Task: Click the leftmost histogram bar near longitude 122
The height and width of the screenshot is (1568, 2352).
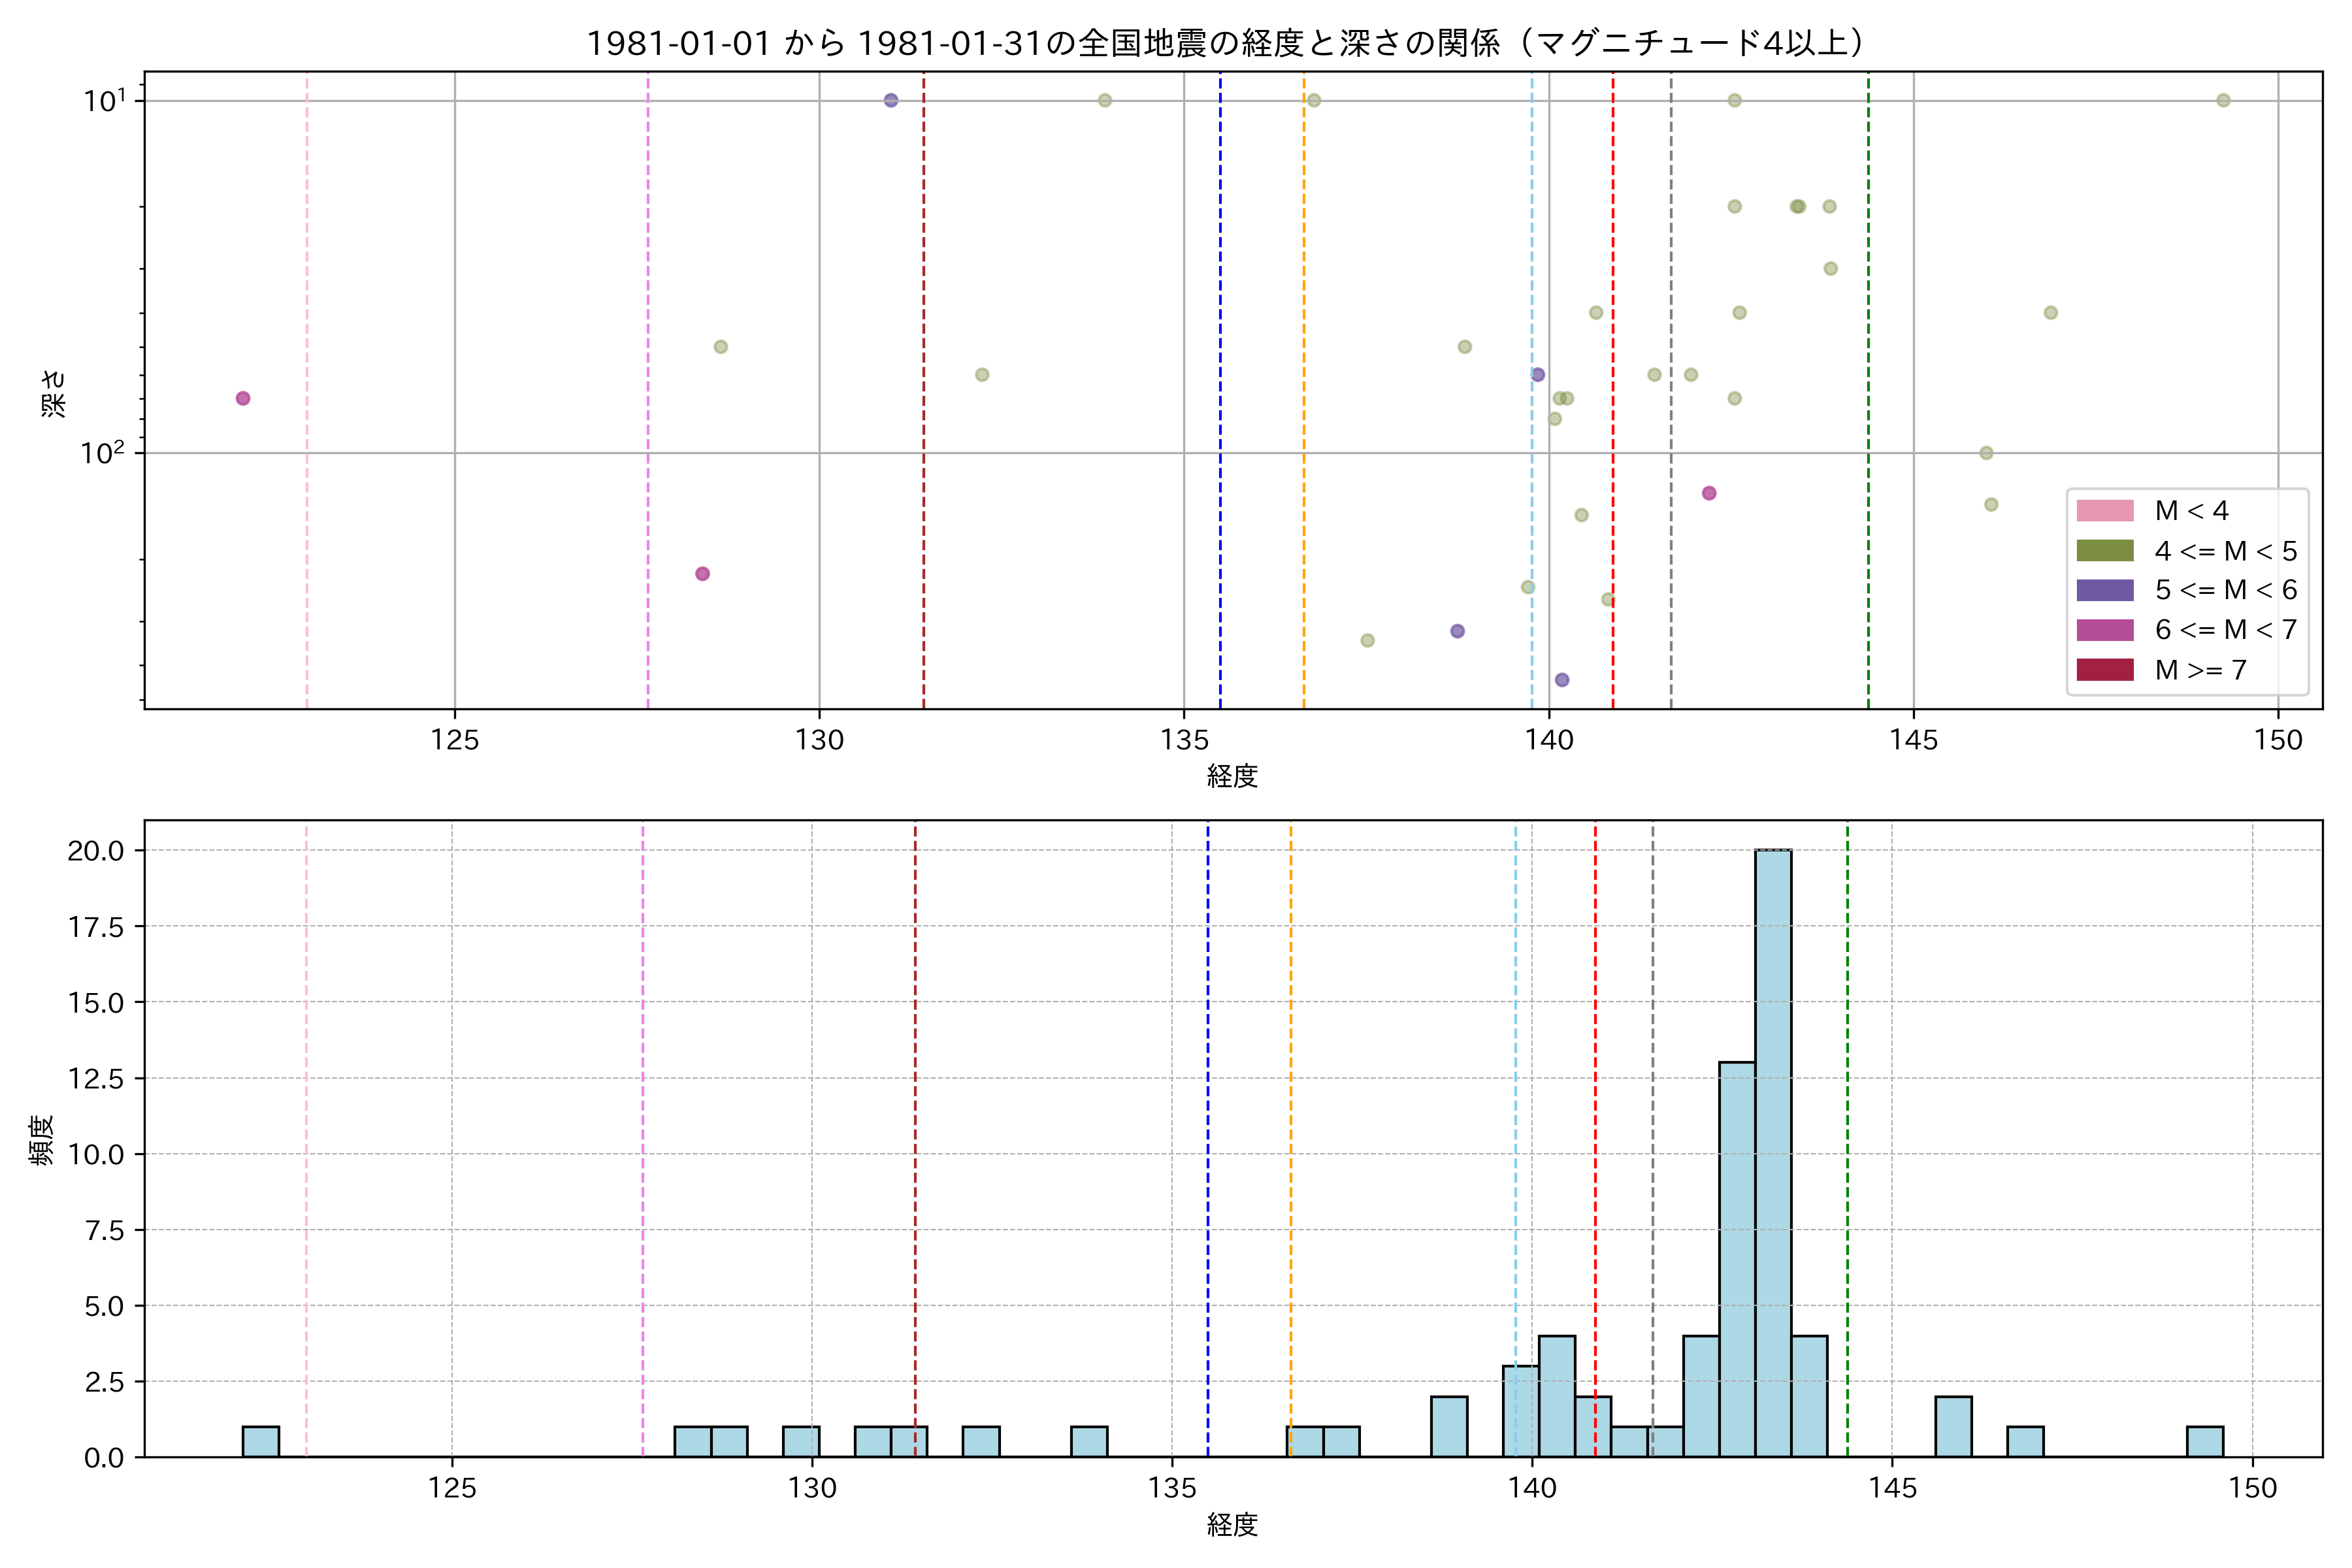Action: tap(261, 1442)
